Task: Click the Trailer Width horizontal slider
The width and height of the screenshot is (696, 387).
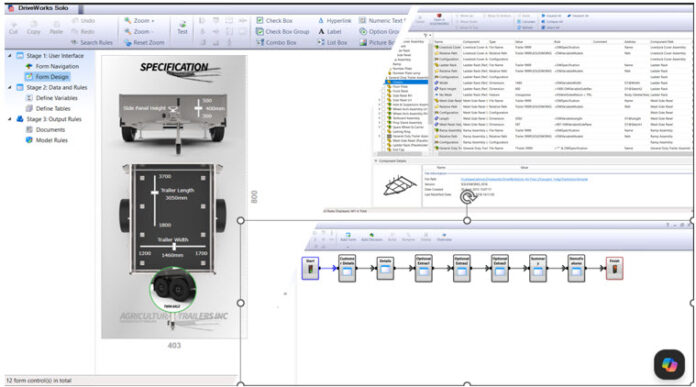Action: click(x=173, y=246)
